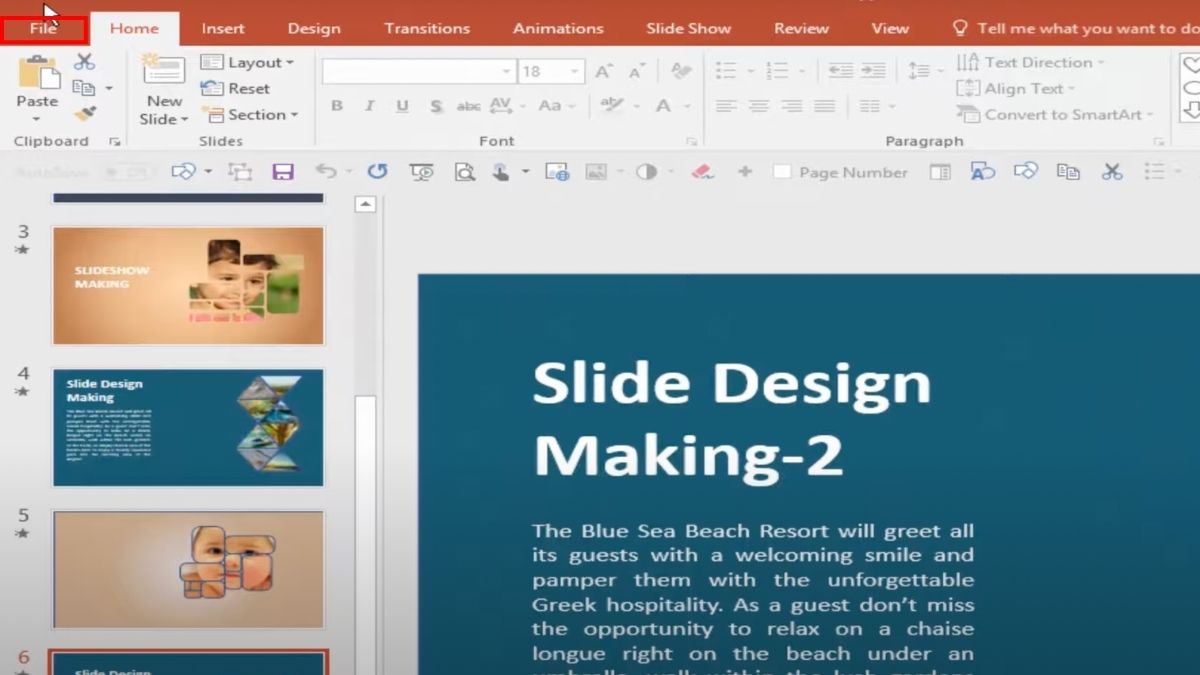Toggle Underline formatting

[402, 106]
